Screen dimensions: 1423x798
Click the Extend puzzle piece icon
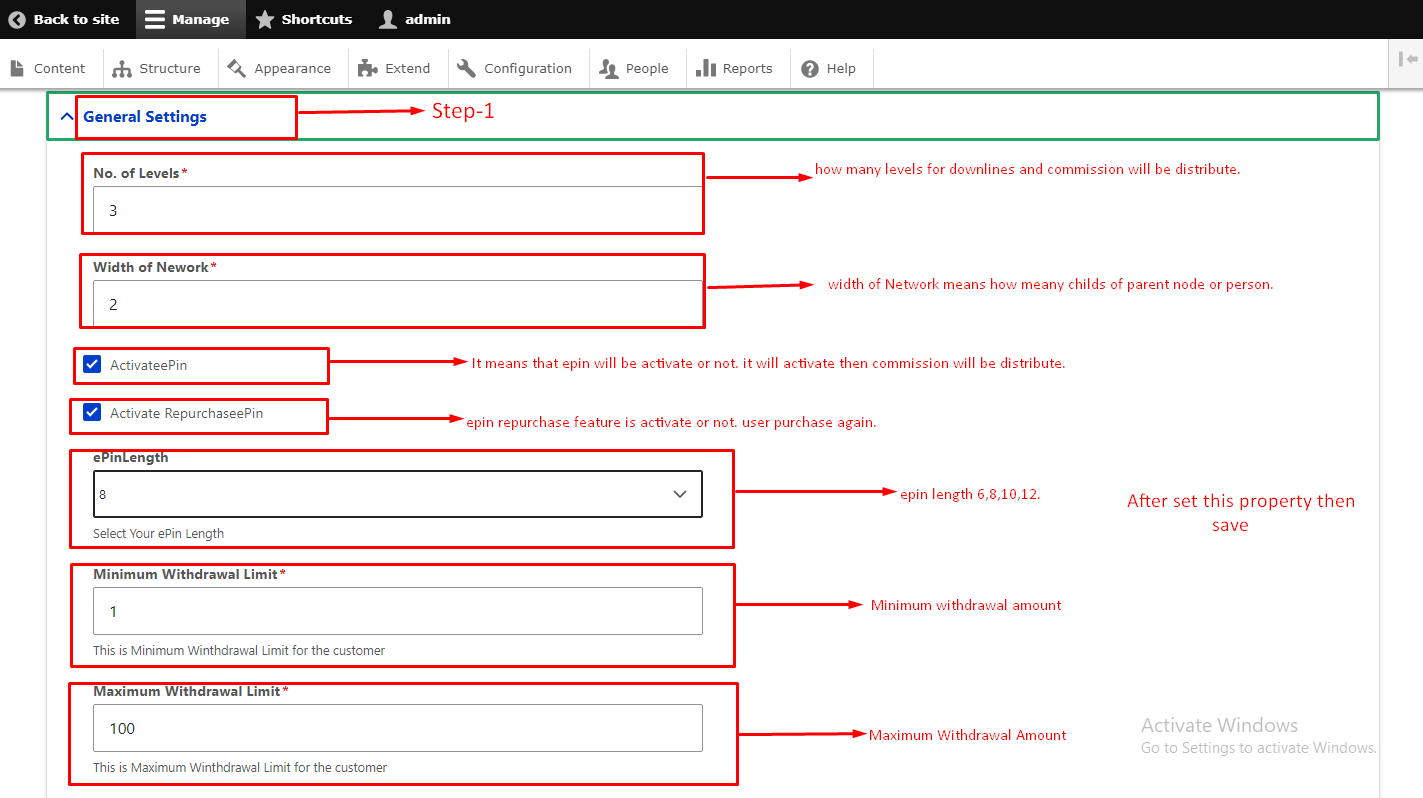point(368,68)
